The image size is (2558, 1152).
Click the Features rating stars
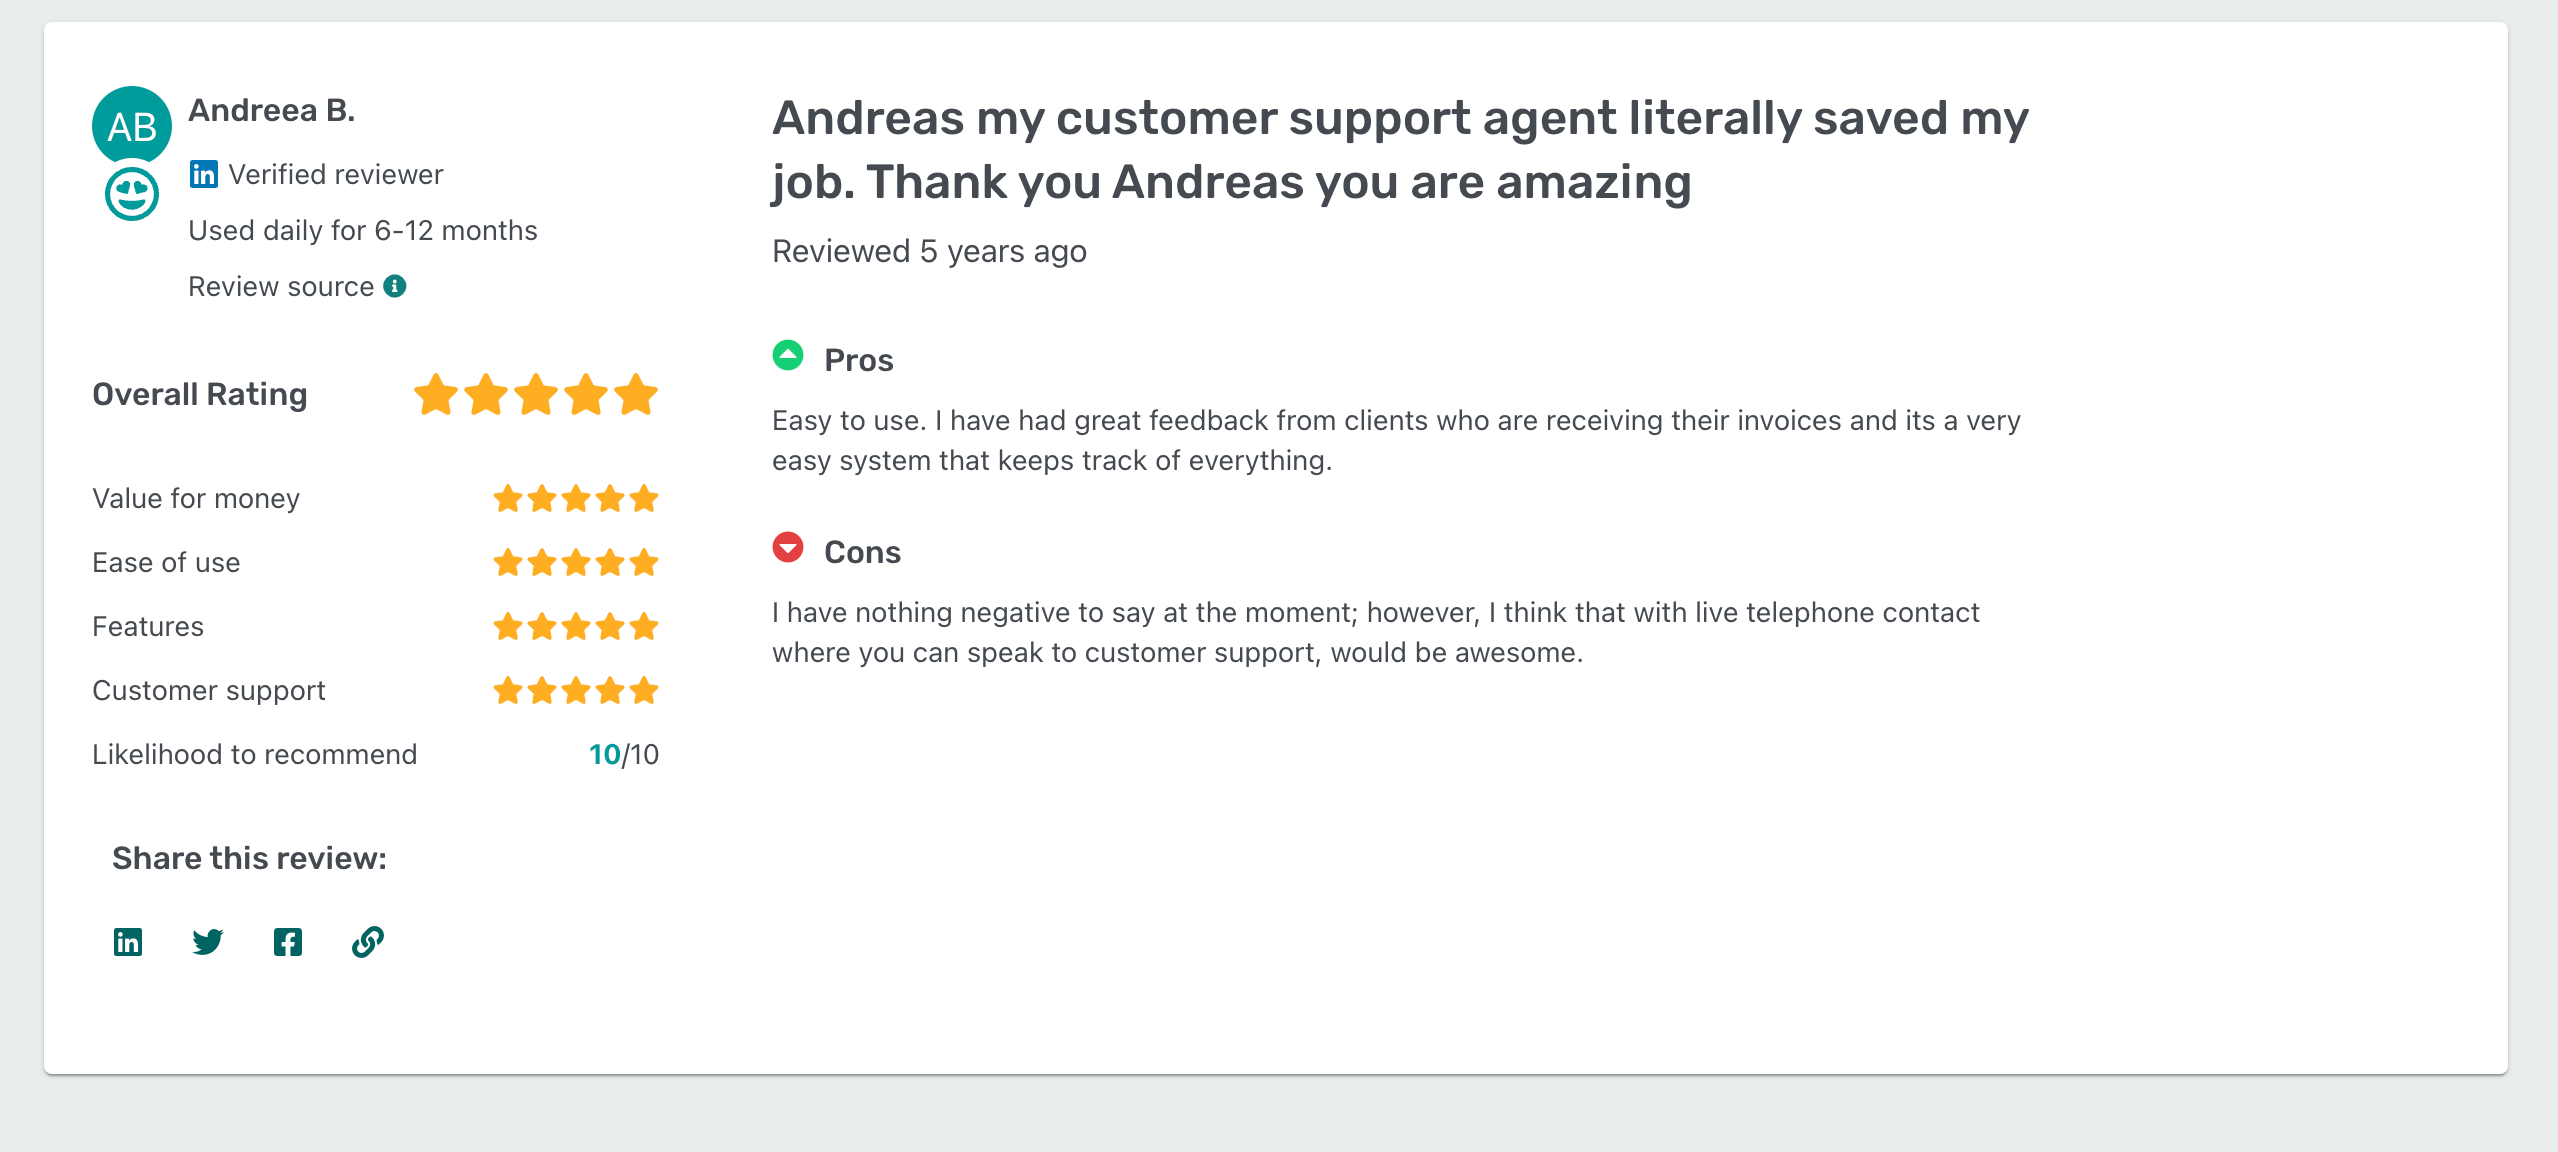pos(577,625)
